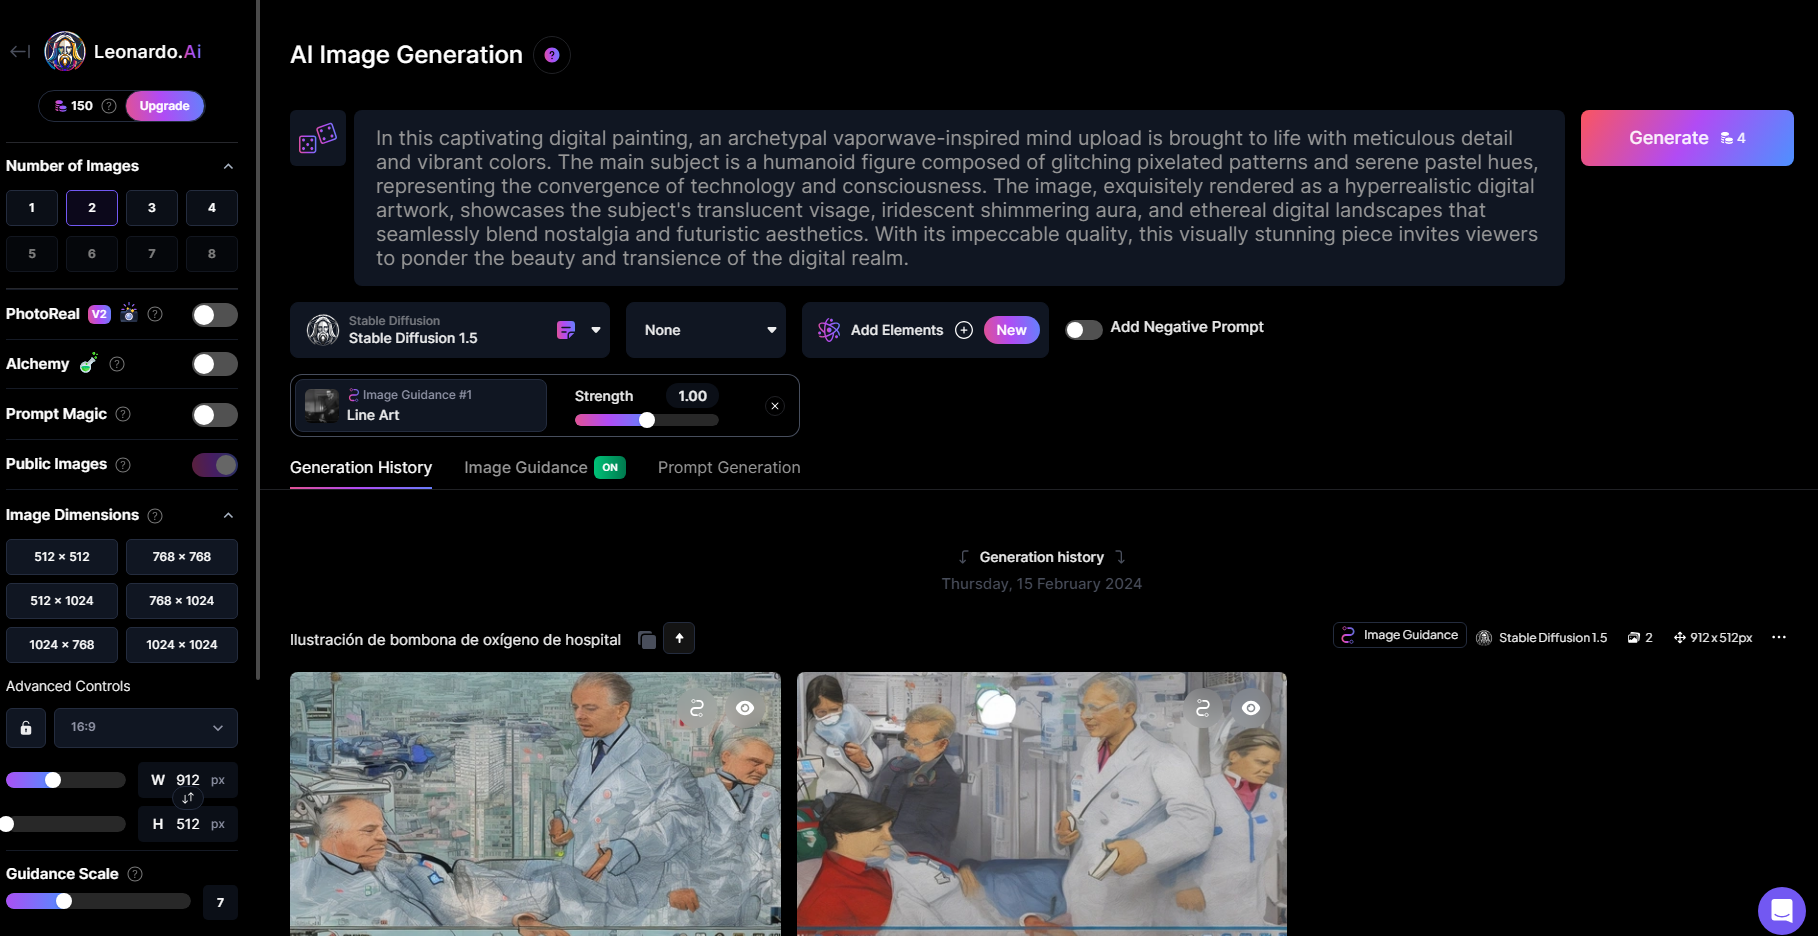Open the Leonardo.Ai avatar logo
Viewport: 1818px width, 936px height.
point(65,52)
